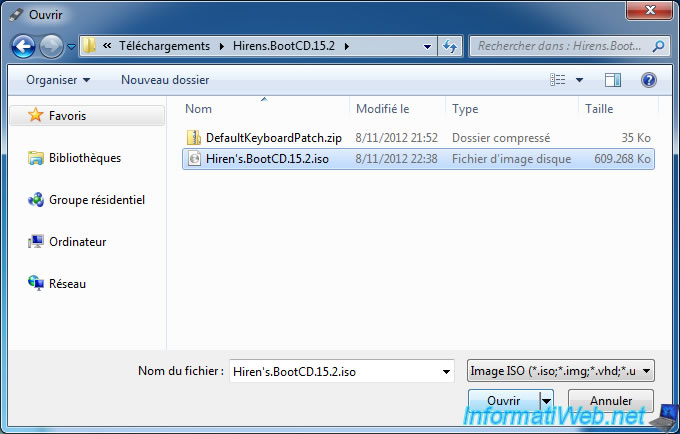Toggle the preview pane icon
Screen dimensions: 680x434
[613, 80]
